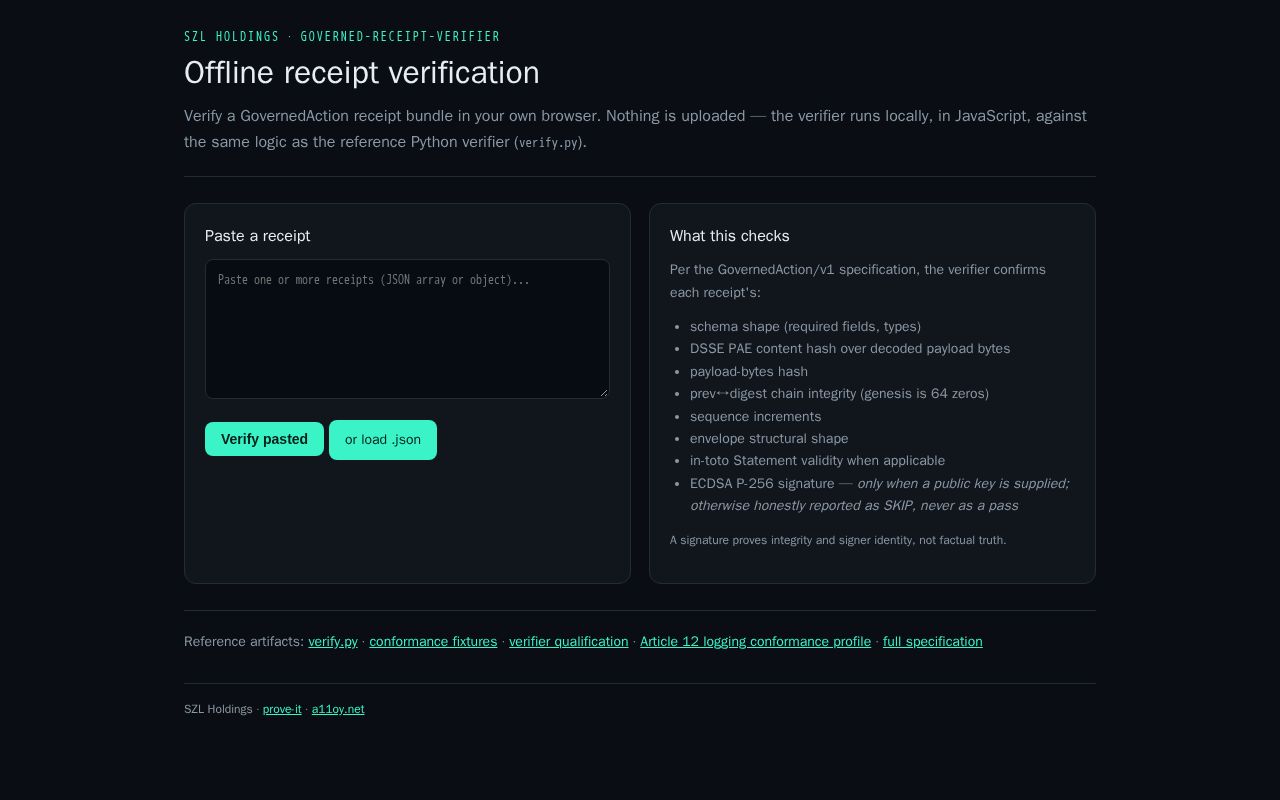Click the 'Reference artifacts:' label
1280x800 pixels.
click(244, 641)
